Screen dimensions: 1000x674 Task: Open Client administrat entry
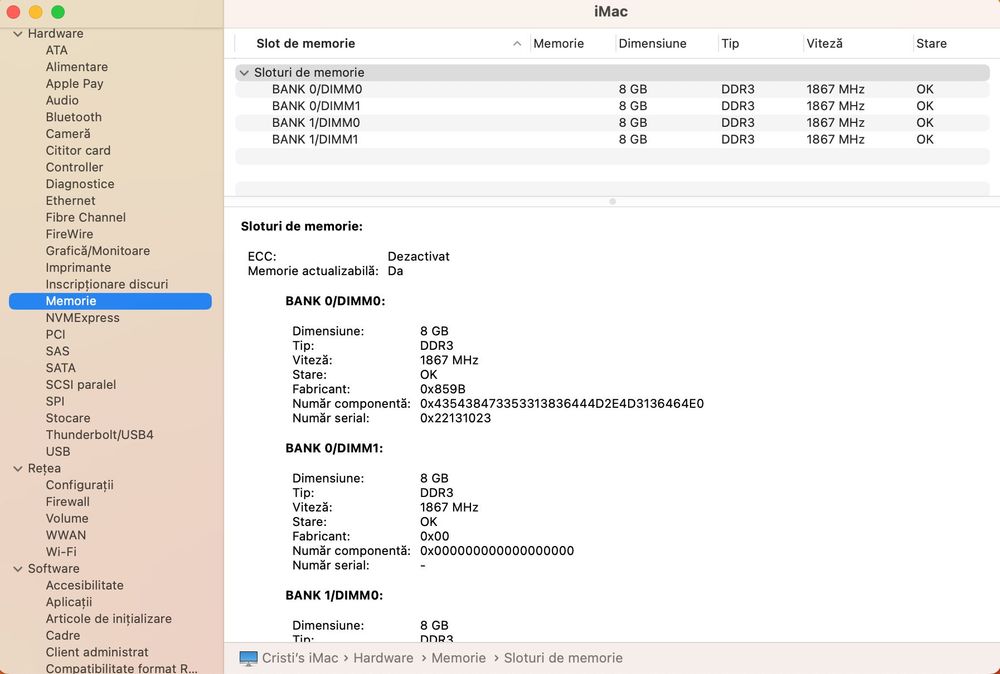(x=97, y=652)
